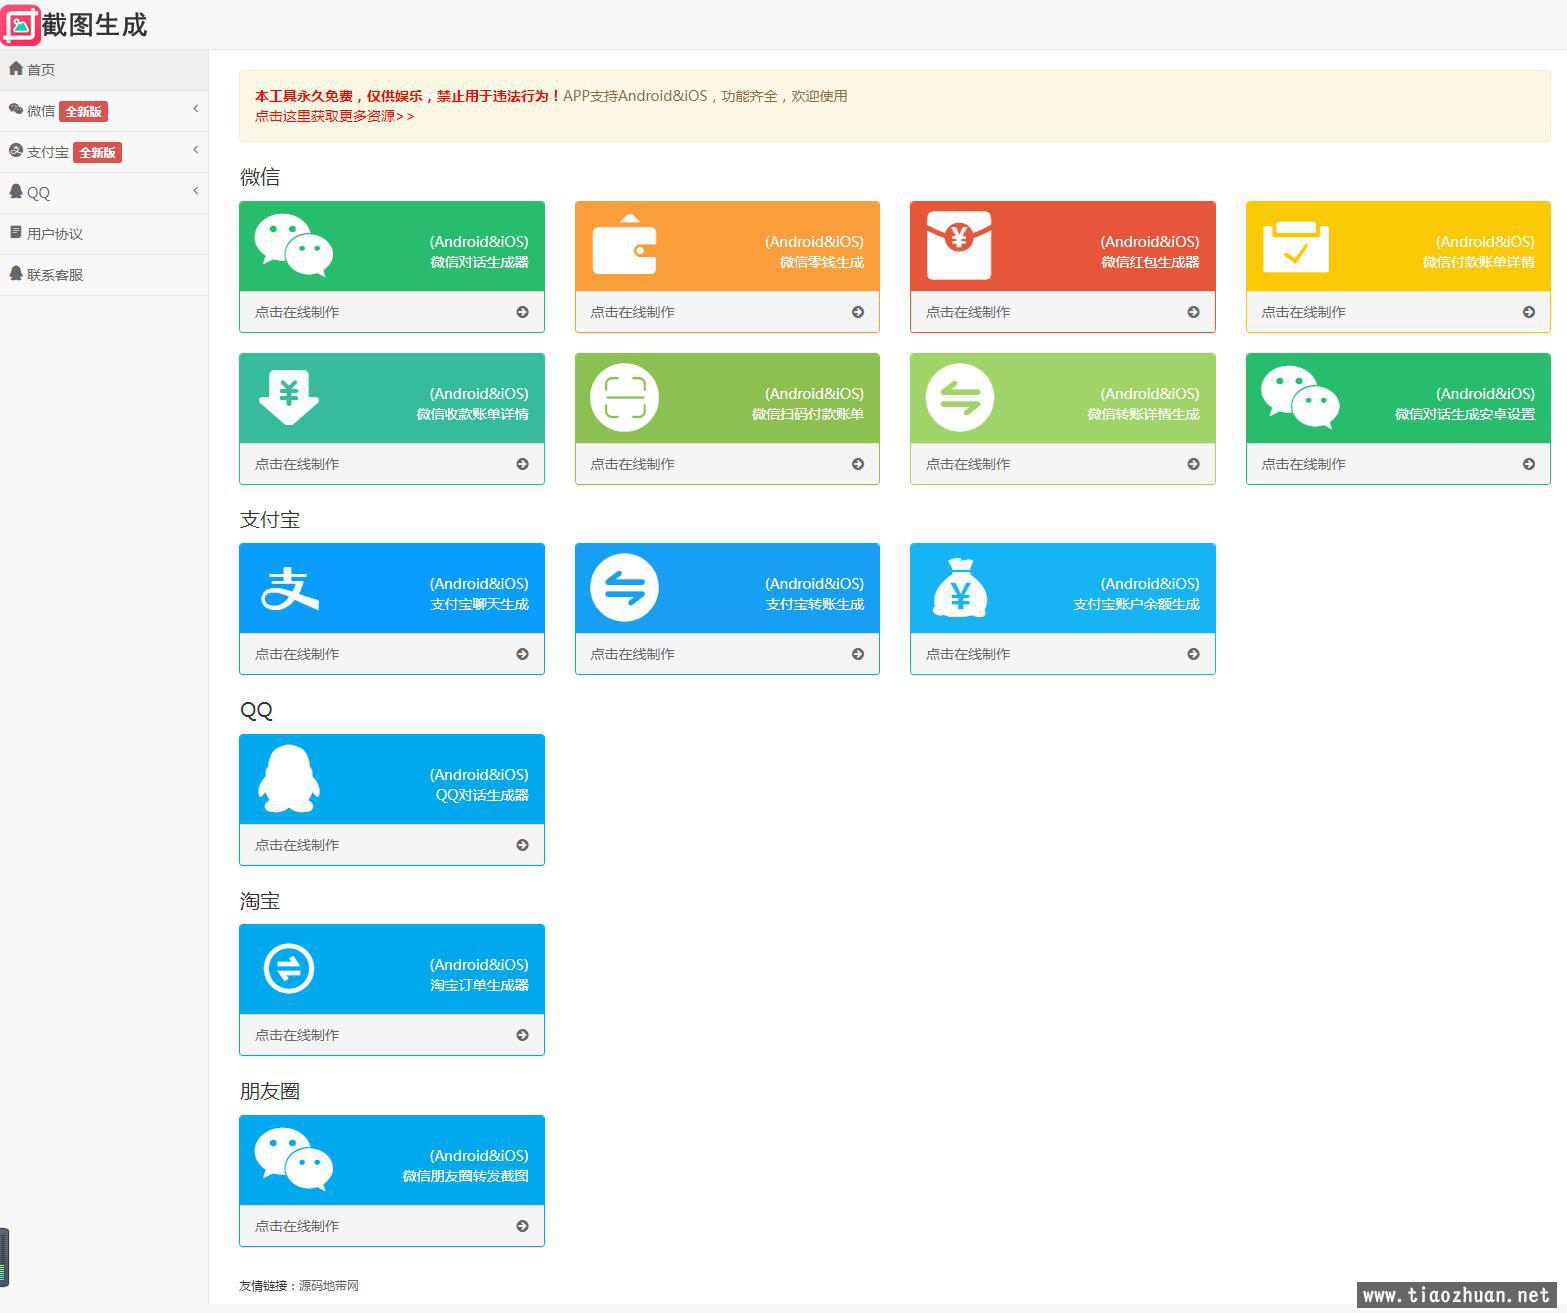Viewport: 1567px width, 1313px height.
Task: Click the 微信朋友圈转发截图 title text
Action: pyautogui.click(x=466, y=1176)
